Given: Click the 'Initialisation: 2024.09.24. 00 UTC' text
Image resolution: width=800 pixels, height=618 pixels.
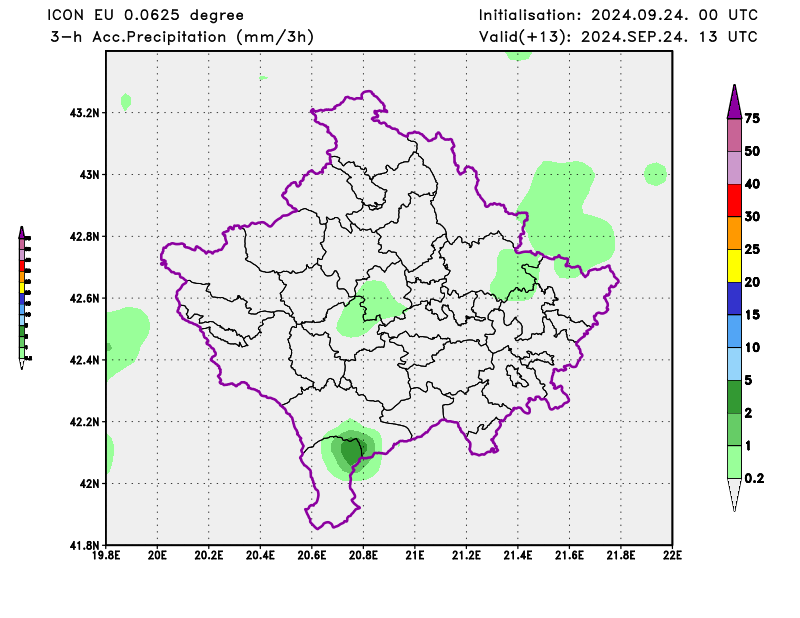Looking at the screenshot, I should (618, 15).
